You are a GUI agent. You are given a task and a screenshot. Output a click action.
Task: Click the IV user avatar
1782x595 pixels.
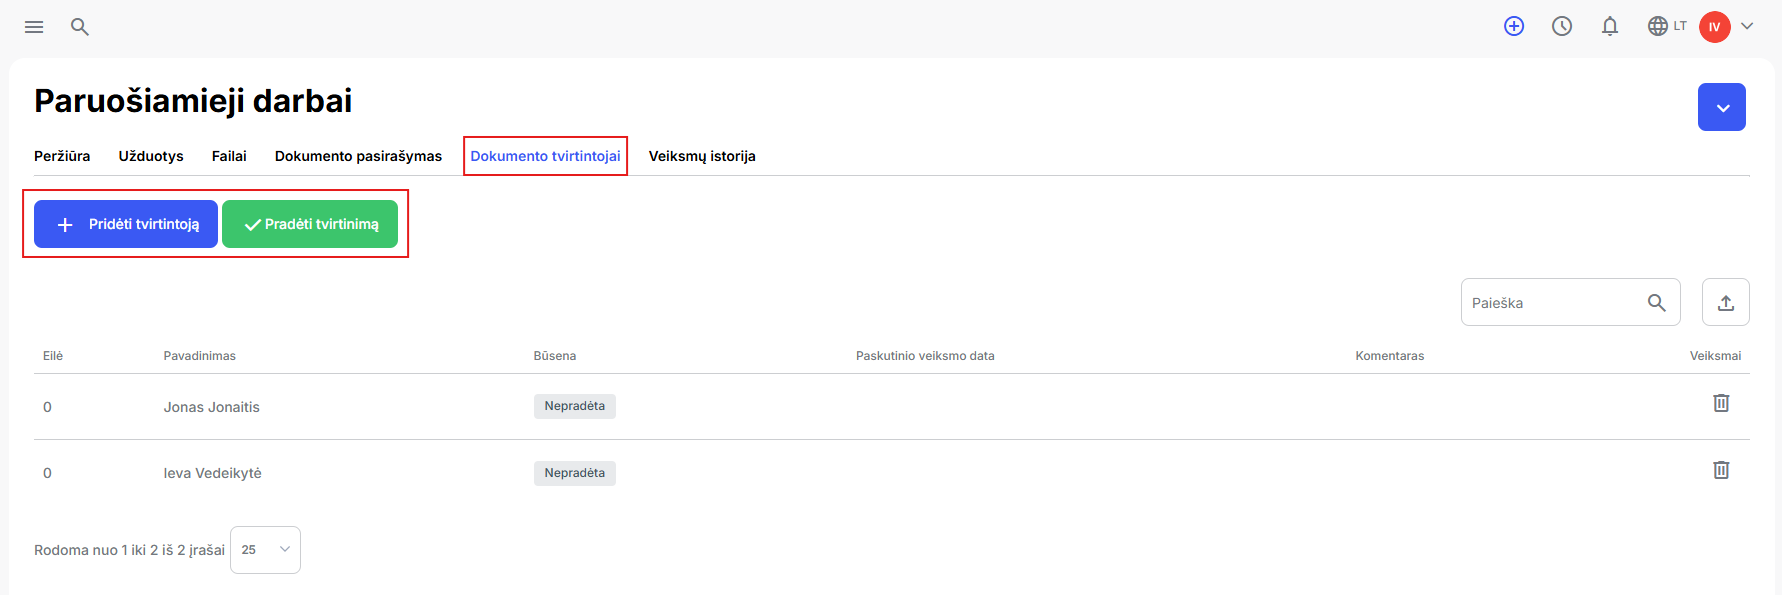[x=1715, y=27]
